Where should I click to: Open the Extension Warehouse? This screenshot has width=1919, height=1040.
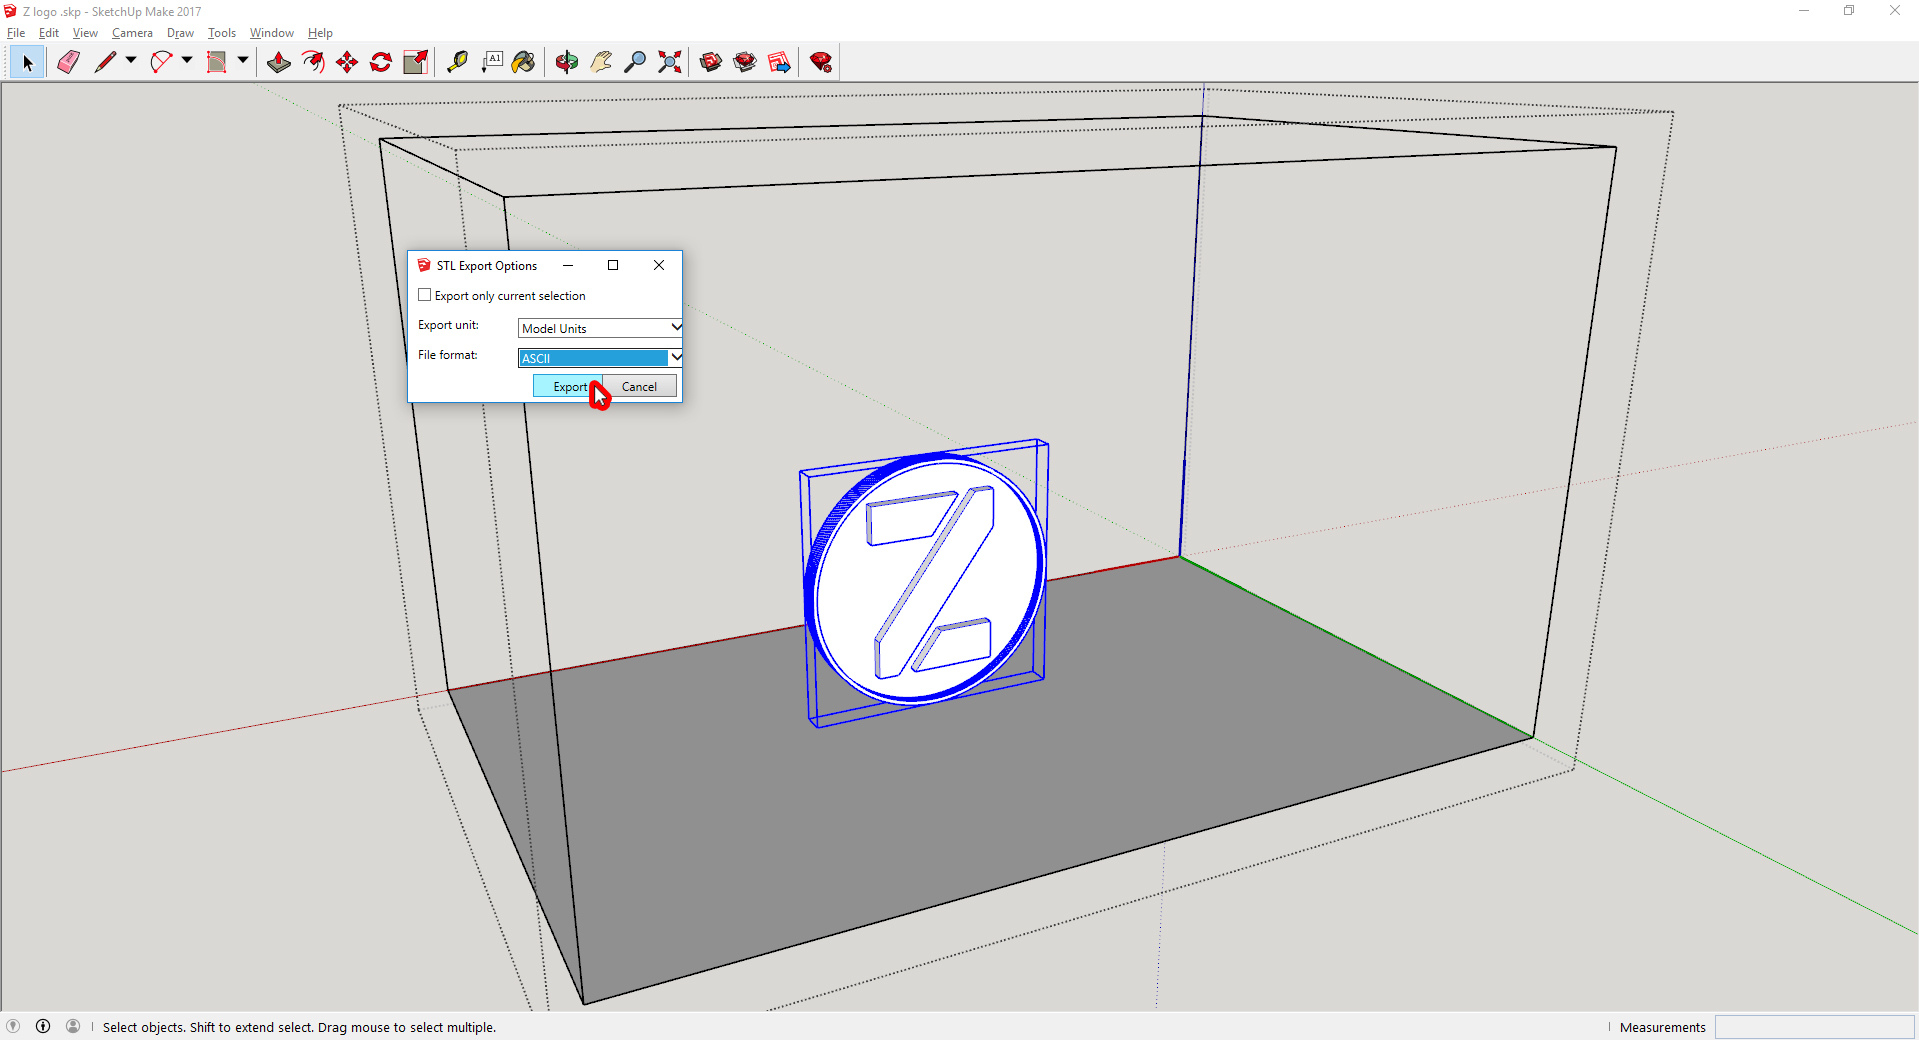[x=821, y=62]
